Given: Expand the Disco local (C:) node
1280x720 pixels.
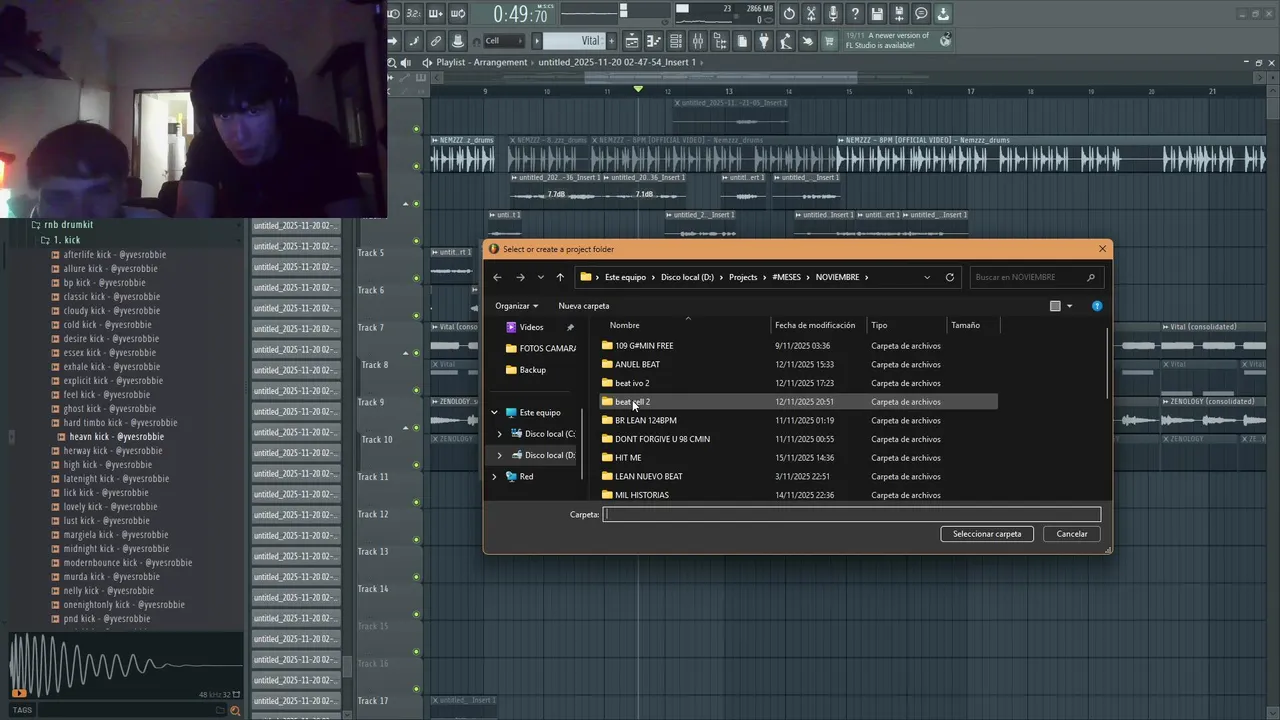Looking at the screenshot, I should (500, 434).
